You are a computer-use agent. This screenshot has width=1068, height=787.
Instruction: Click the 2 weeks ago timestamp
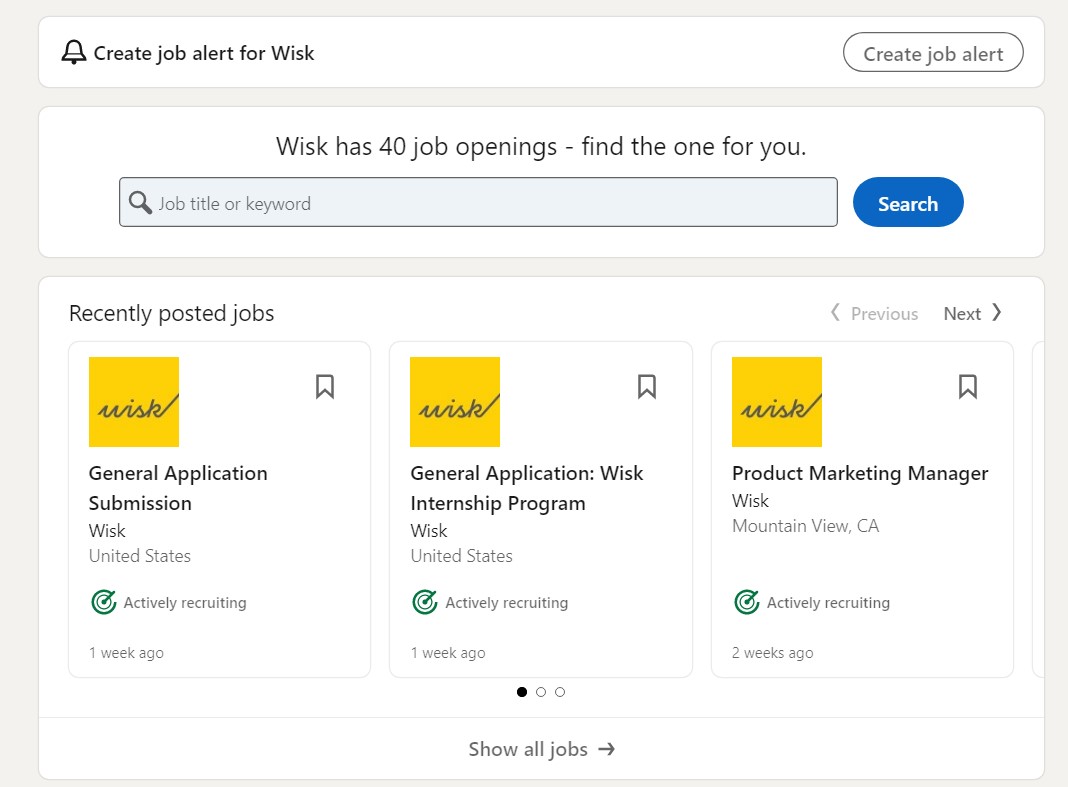click(x=772, y=653)
